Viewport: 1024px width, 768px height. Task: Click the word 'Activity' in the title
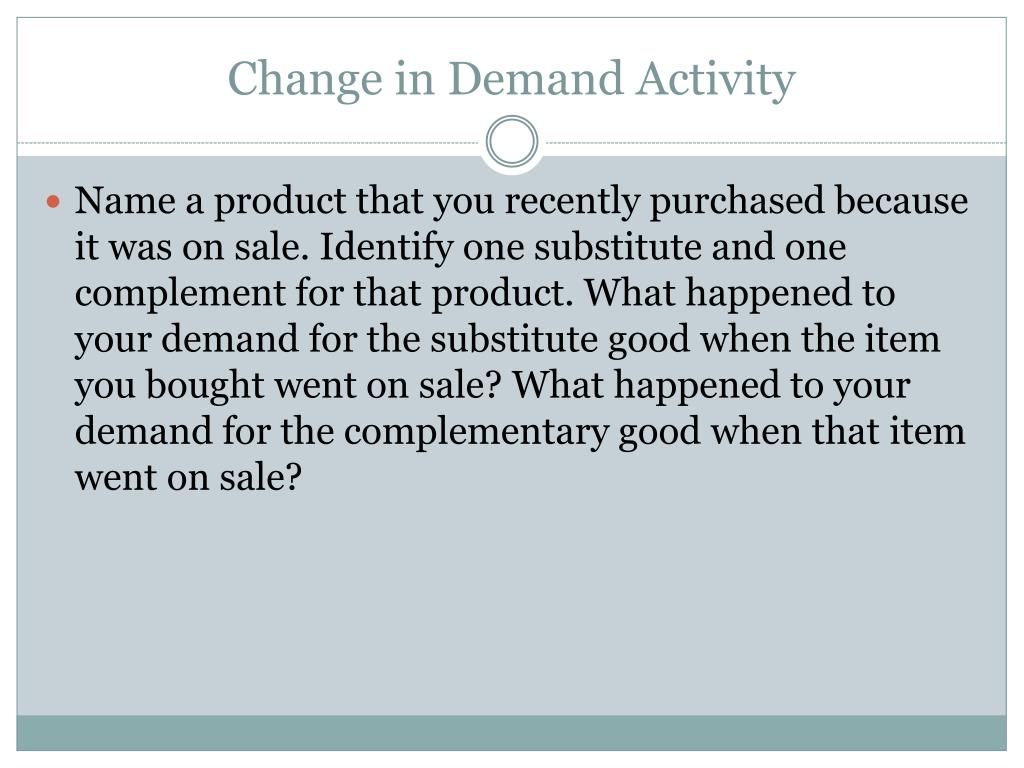pyautogui.click(x=716, y=80)
